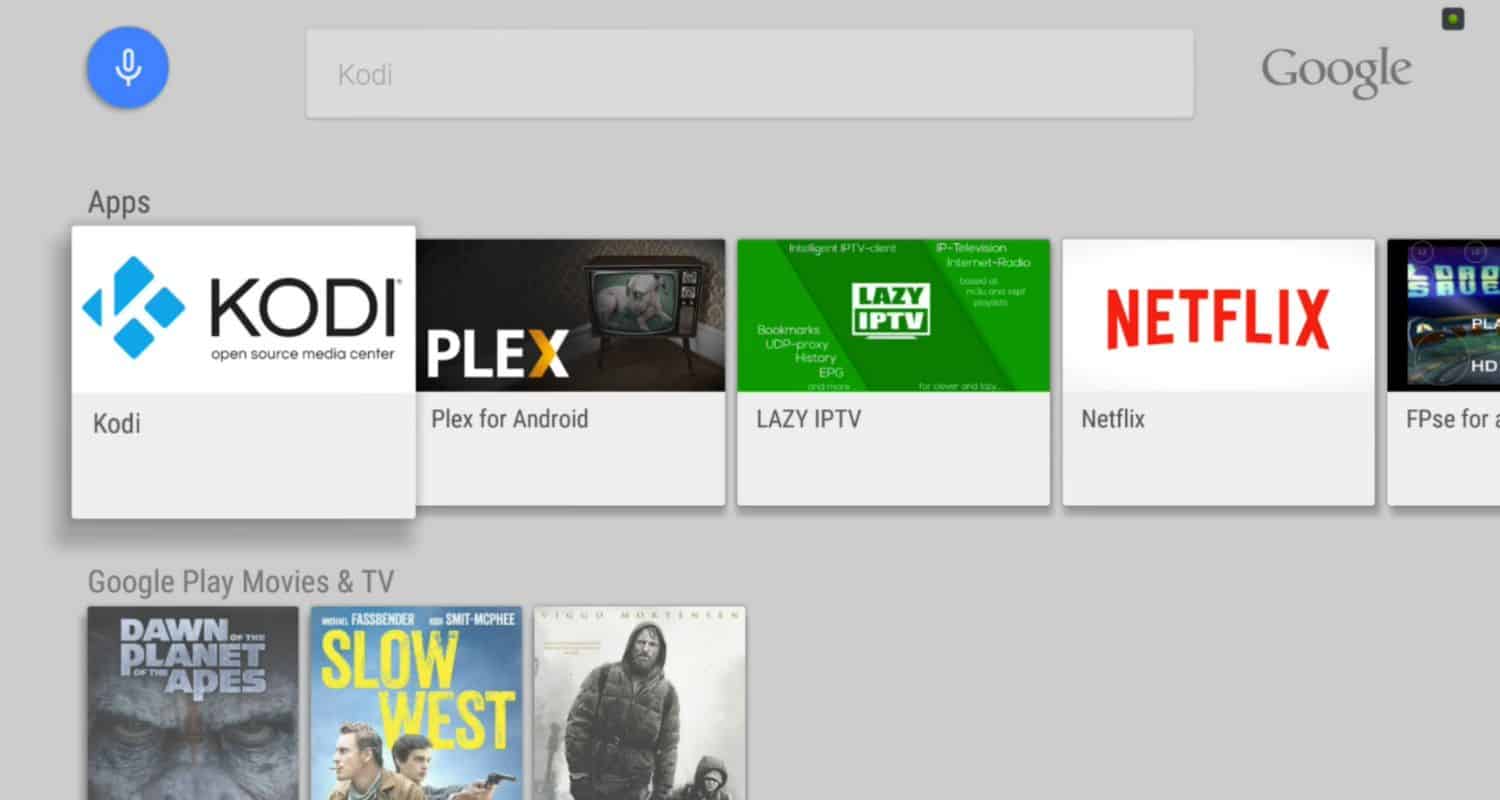Select the Slow West movie poster
This screenshot has height=800, width=1500.
416,703
